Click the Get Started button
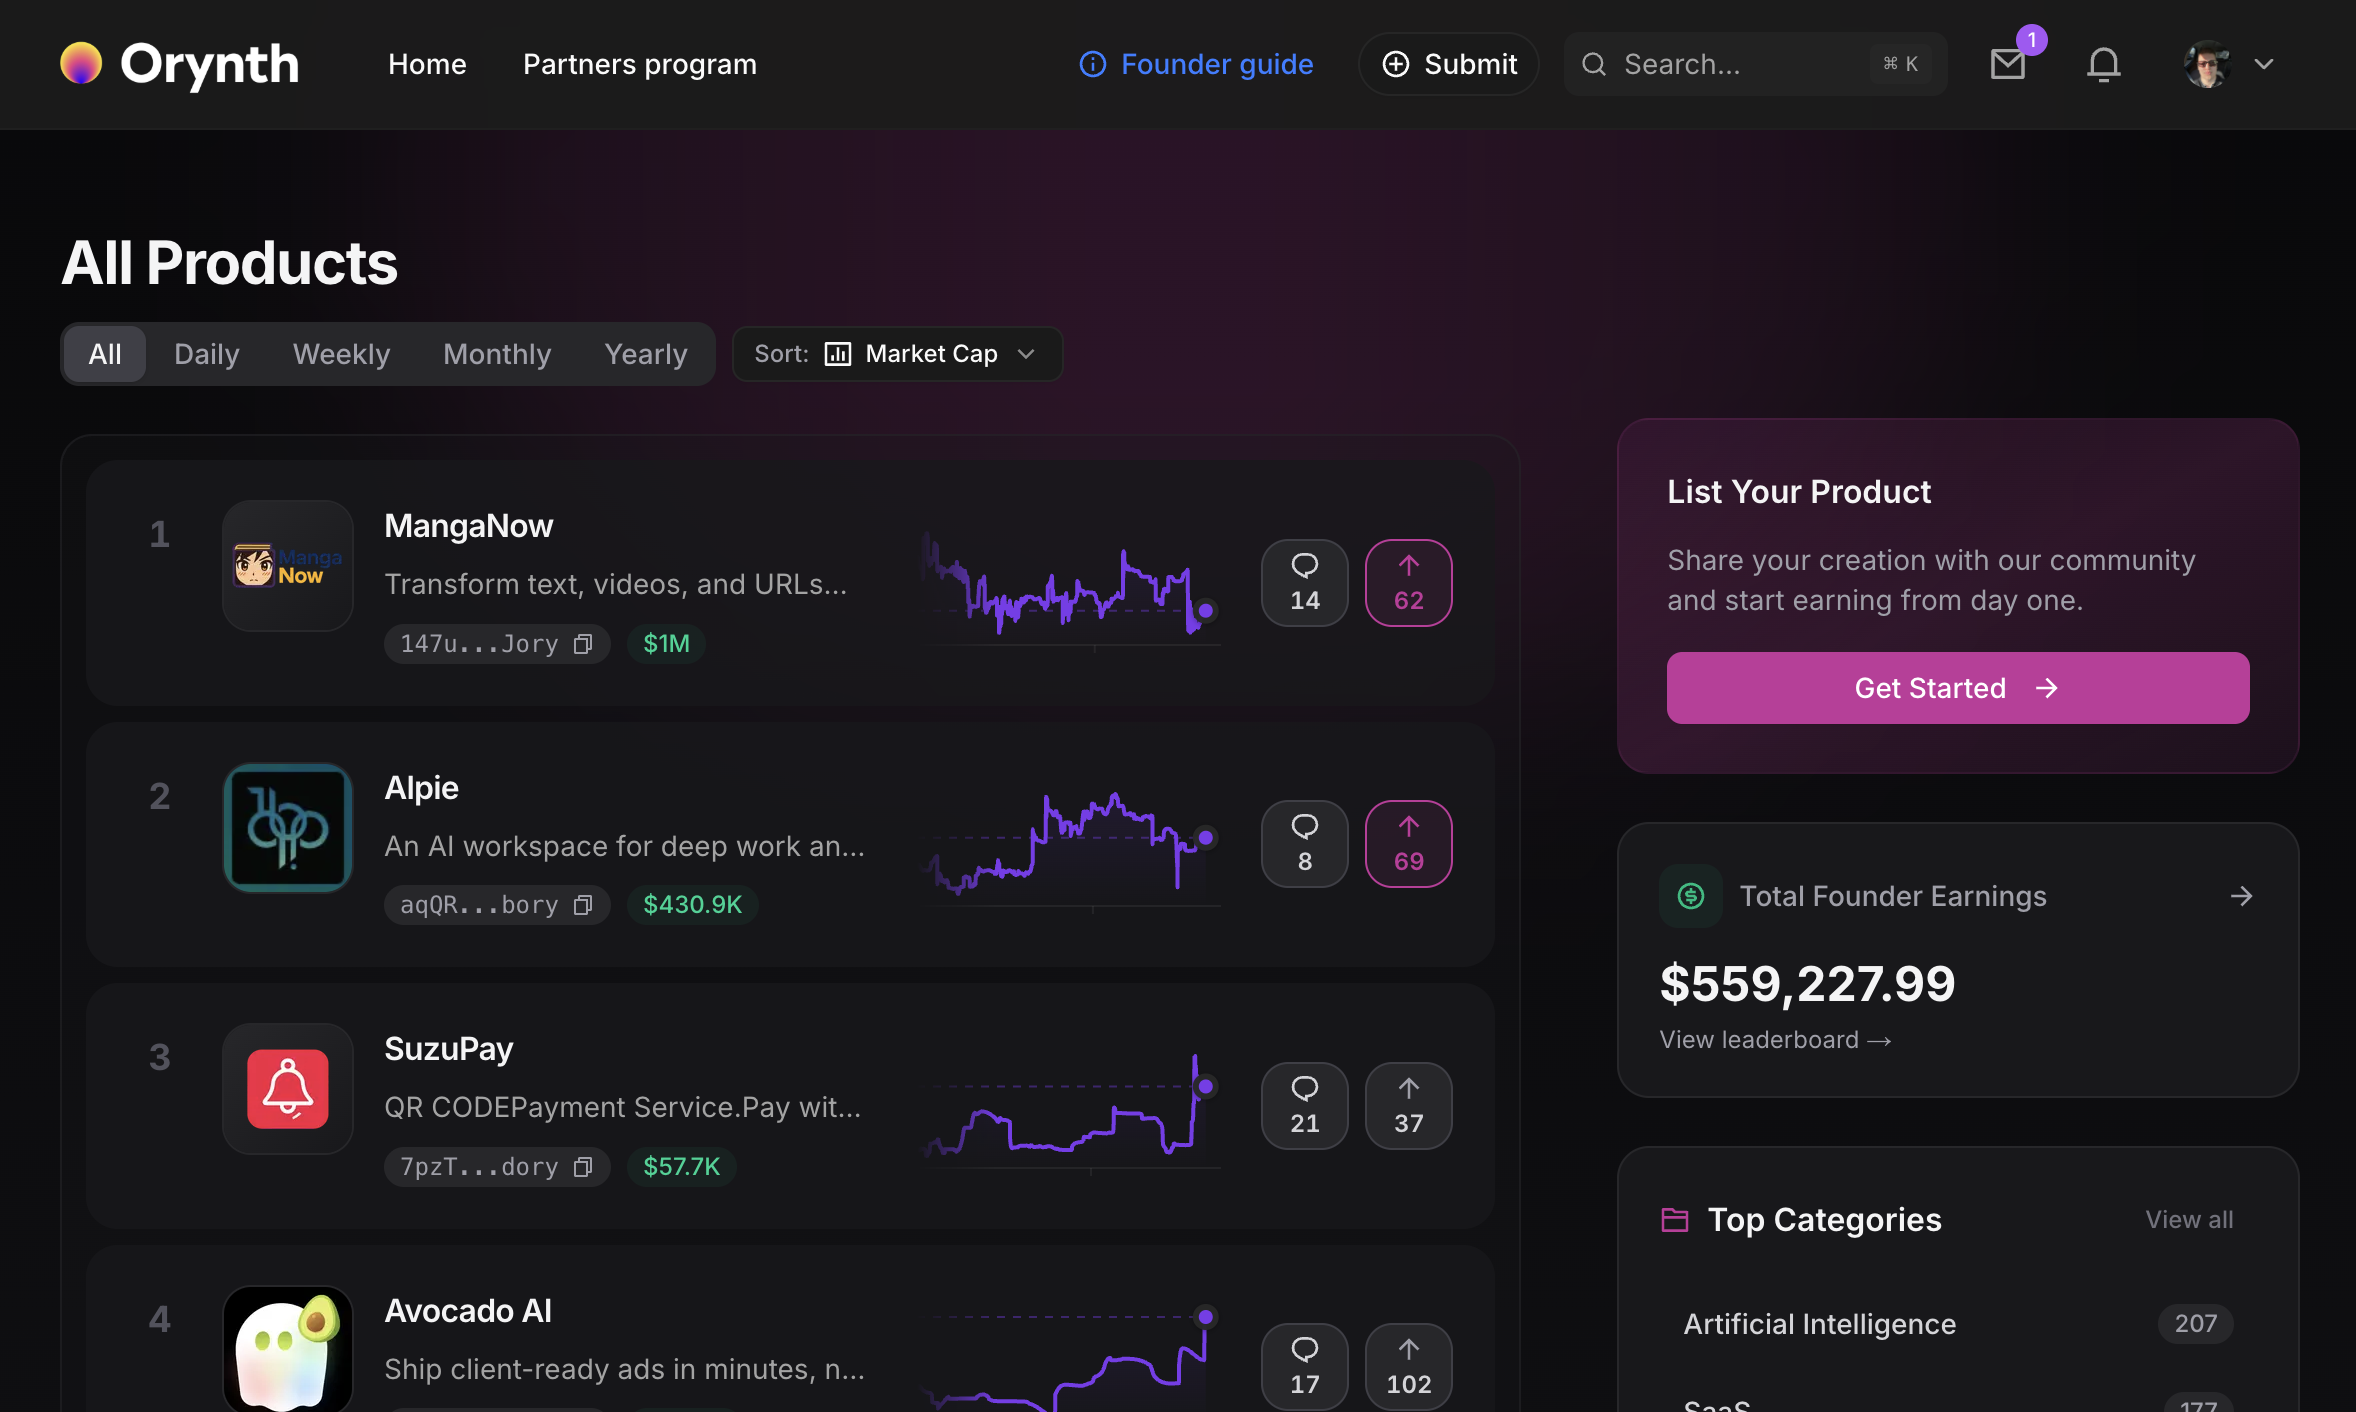Viewport: 2356px width, 1412px height. pos(1957,688)
